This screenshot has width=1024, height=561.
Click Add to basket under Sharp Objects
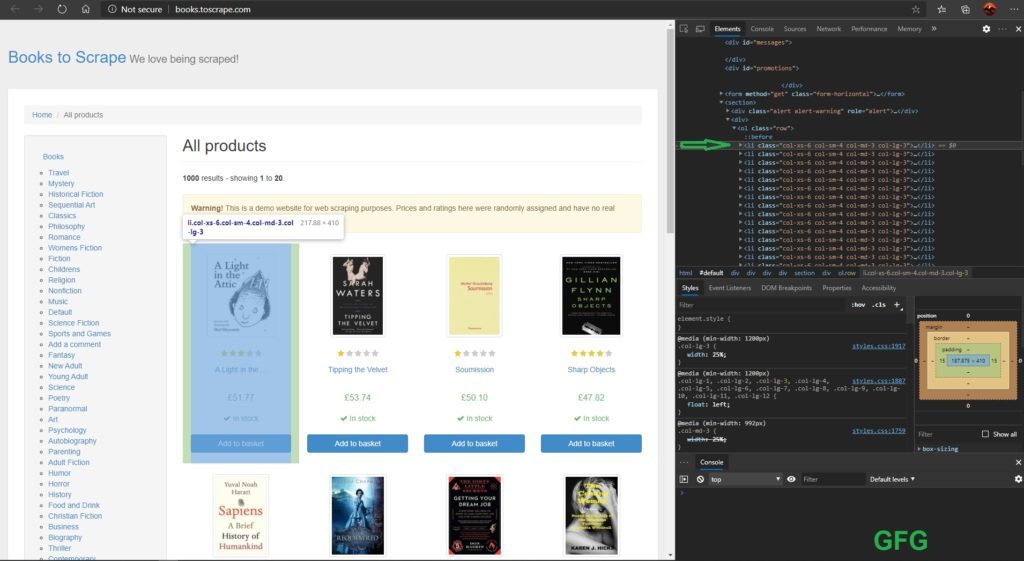click(591, 443)
